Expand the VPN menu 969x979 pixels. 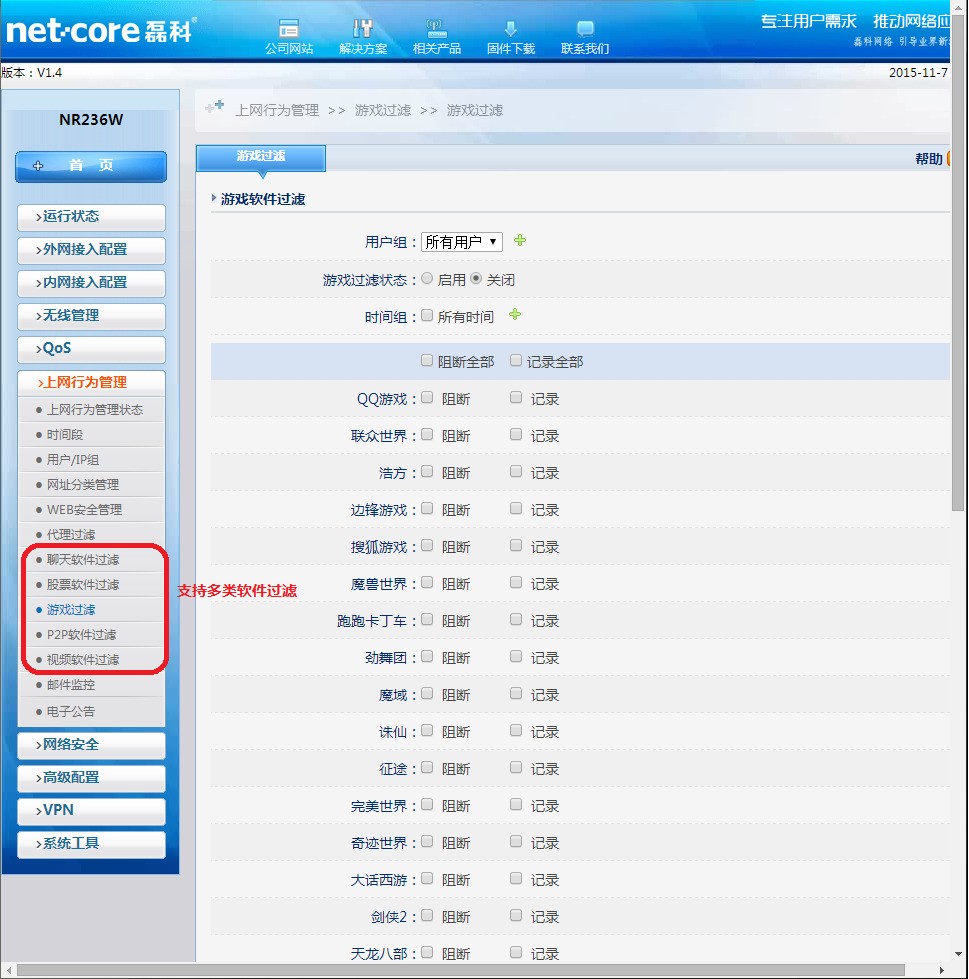(91, 810)
